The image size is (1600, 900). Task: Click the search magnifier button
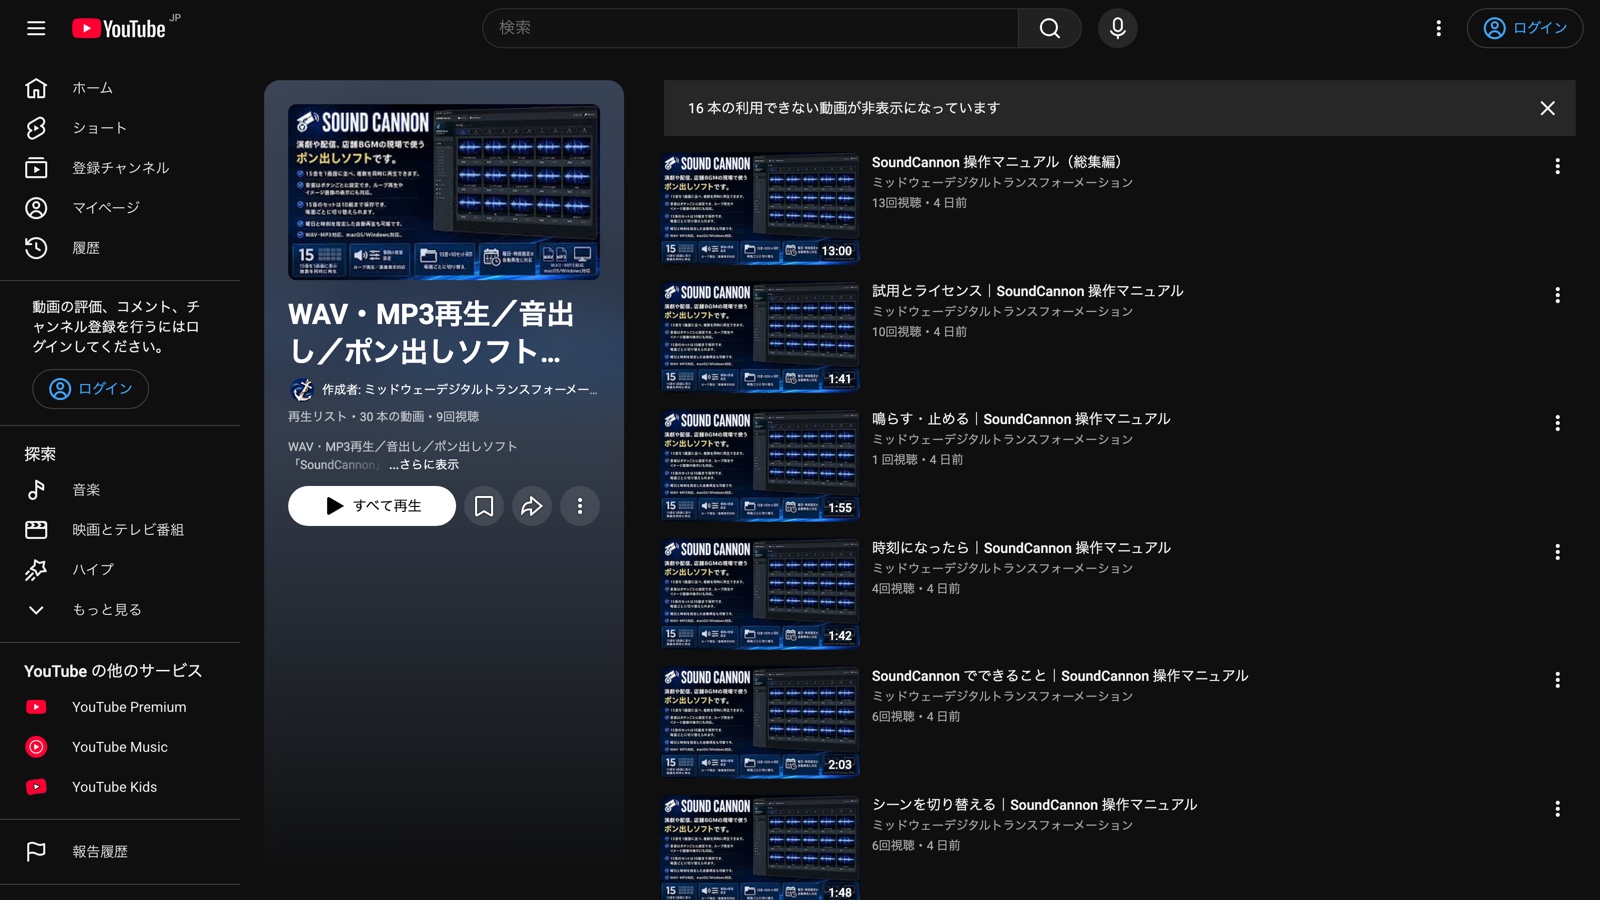pos(1049,28)
